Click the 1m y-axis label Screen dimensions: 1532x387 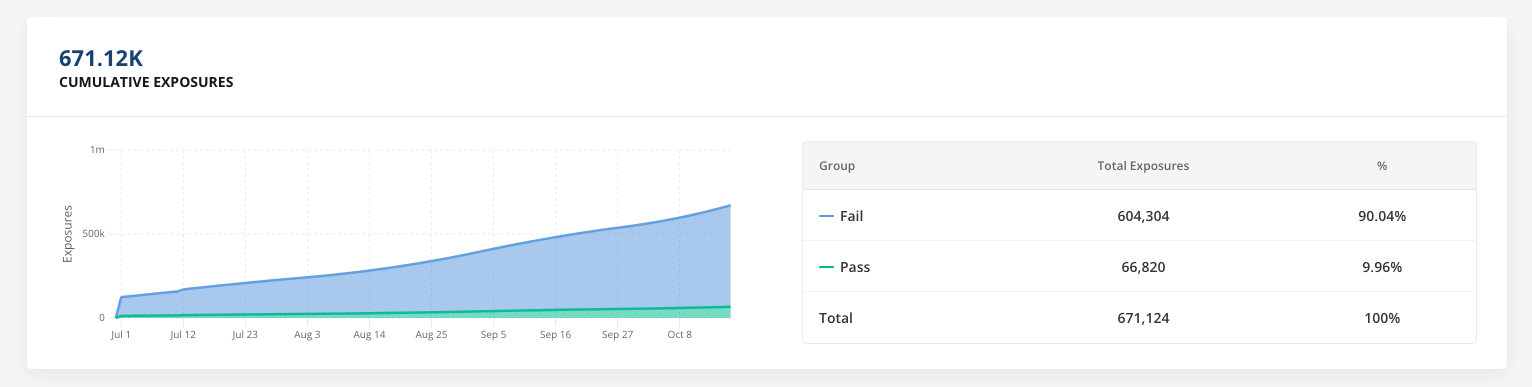pos(97,150)
